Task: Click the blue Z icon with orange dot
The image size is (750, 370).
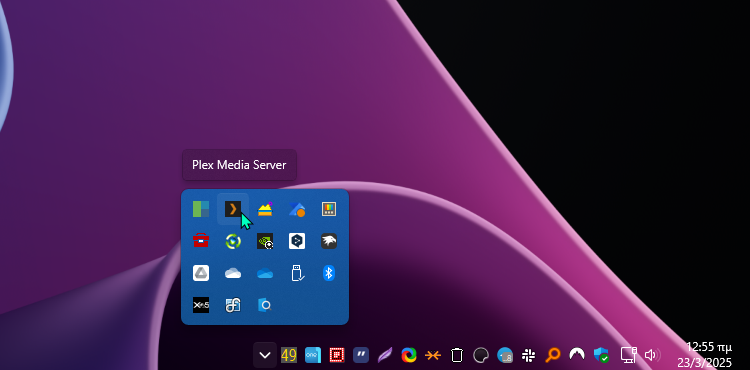Action: point(297,209)
